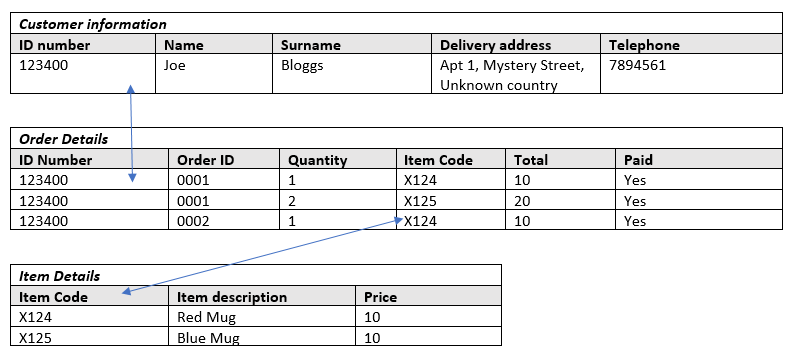Viewport: 807px width, 361px height.
Task: Click the Order Details table title
Action: (x=64, y=139)
